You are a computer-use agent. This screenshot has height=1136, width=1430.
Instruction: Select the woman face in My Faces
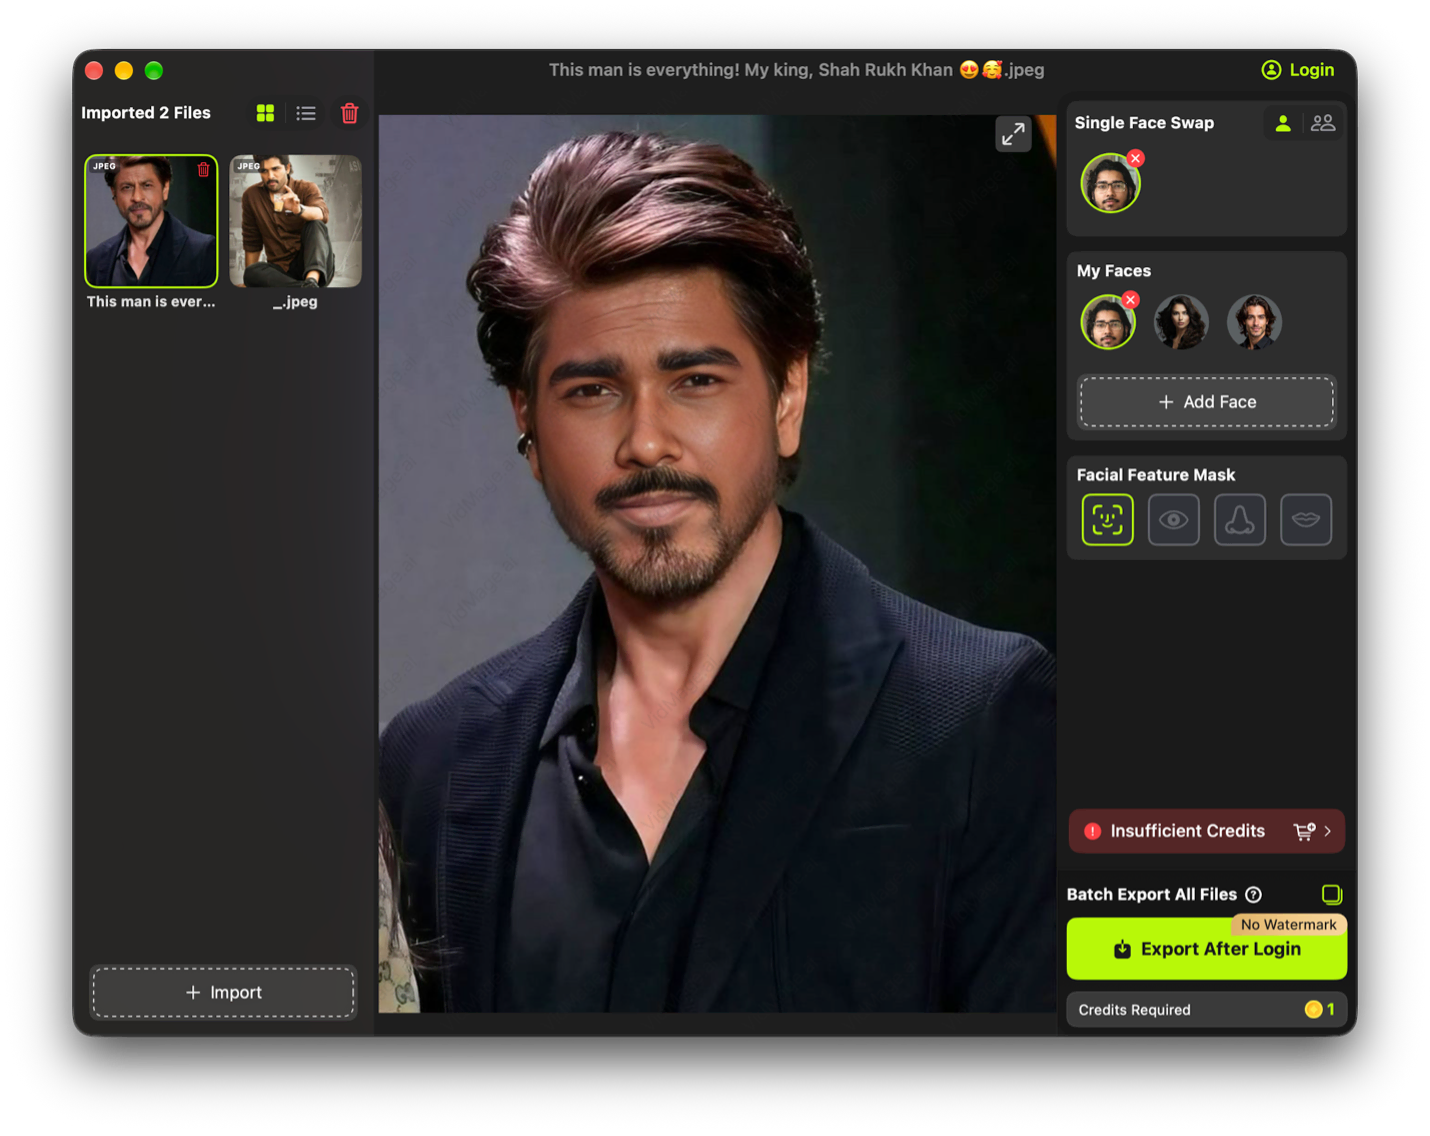(1181, 322)
